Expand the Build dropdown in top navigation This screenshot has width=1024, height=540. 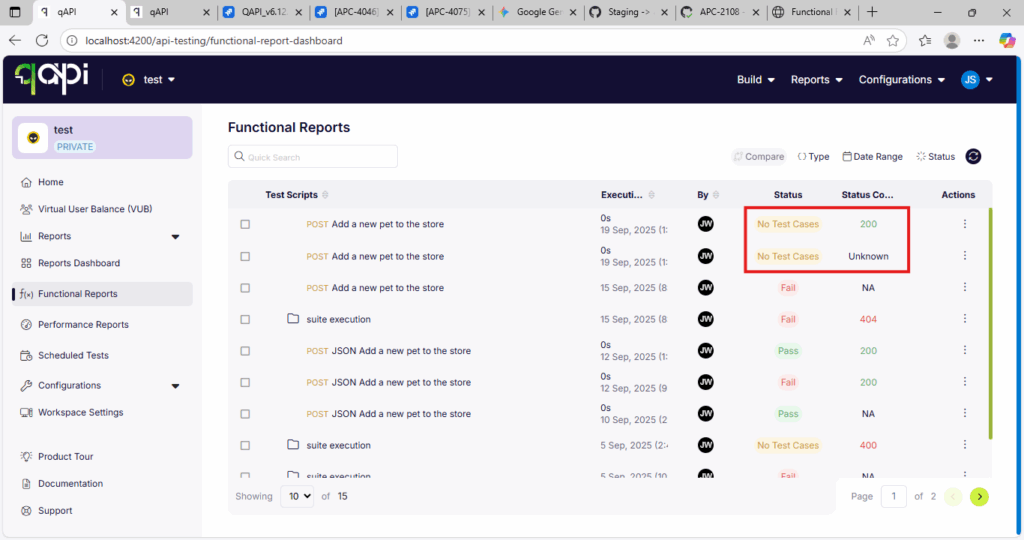click(755, 80)
